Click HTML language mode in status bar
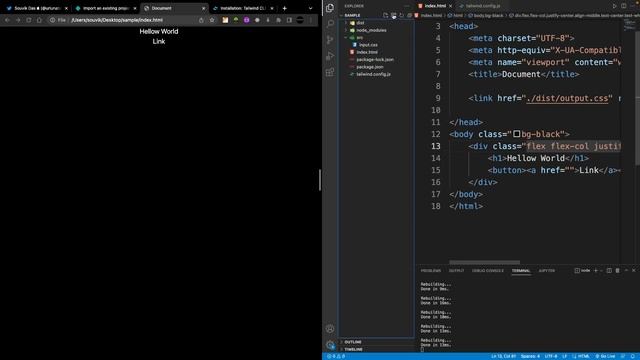 click(581, 356)
